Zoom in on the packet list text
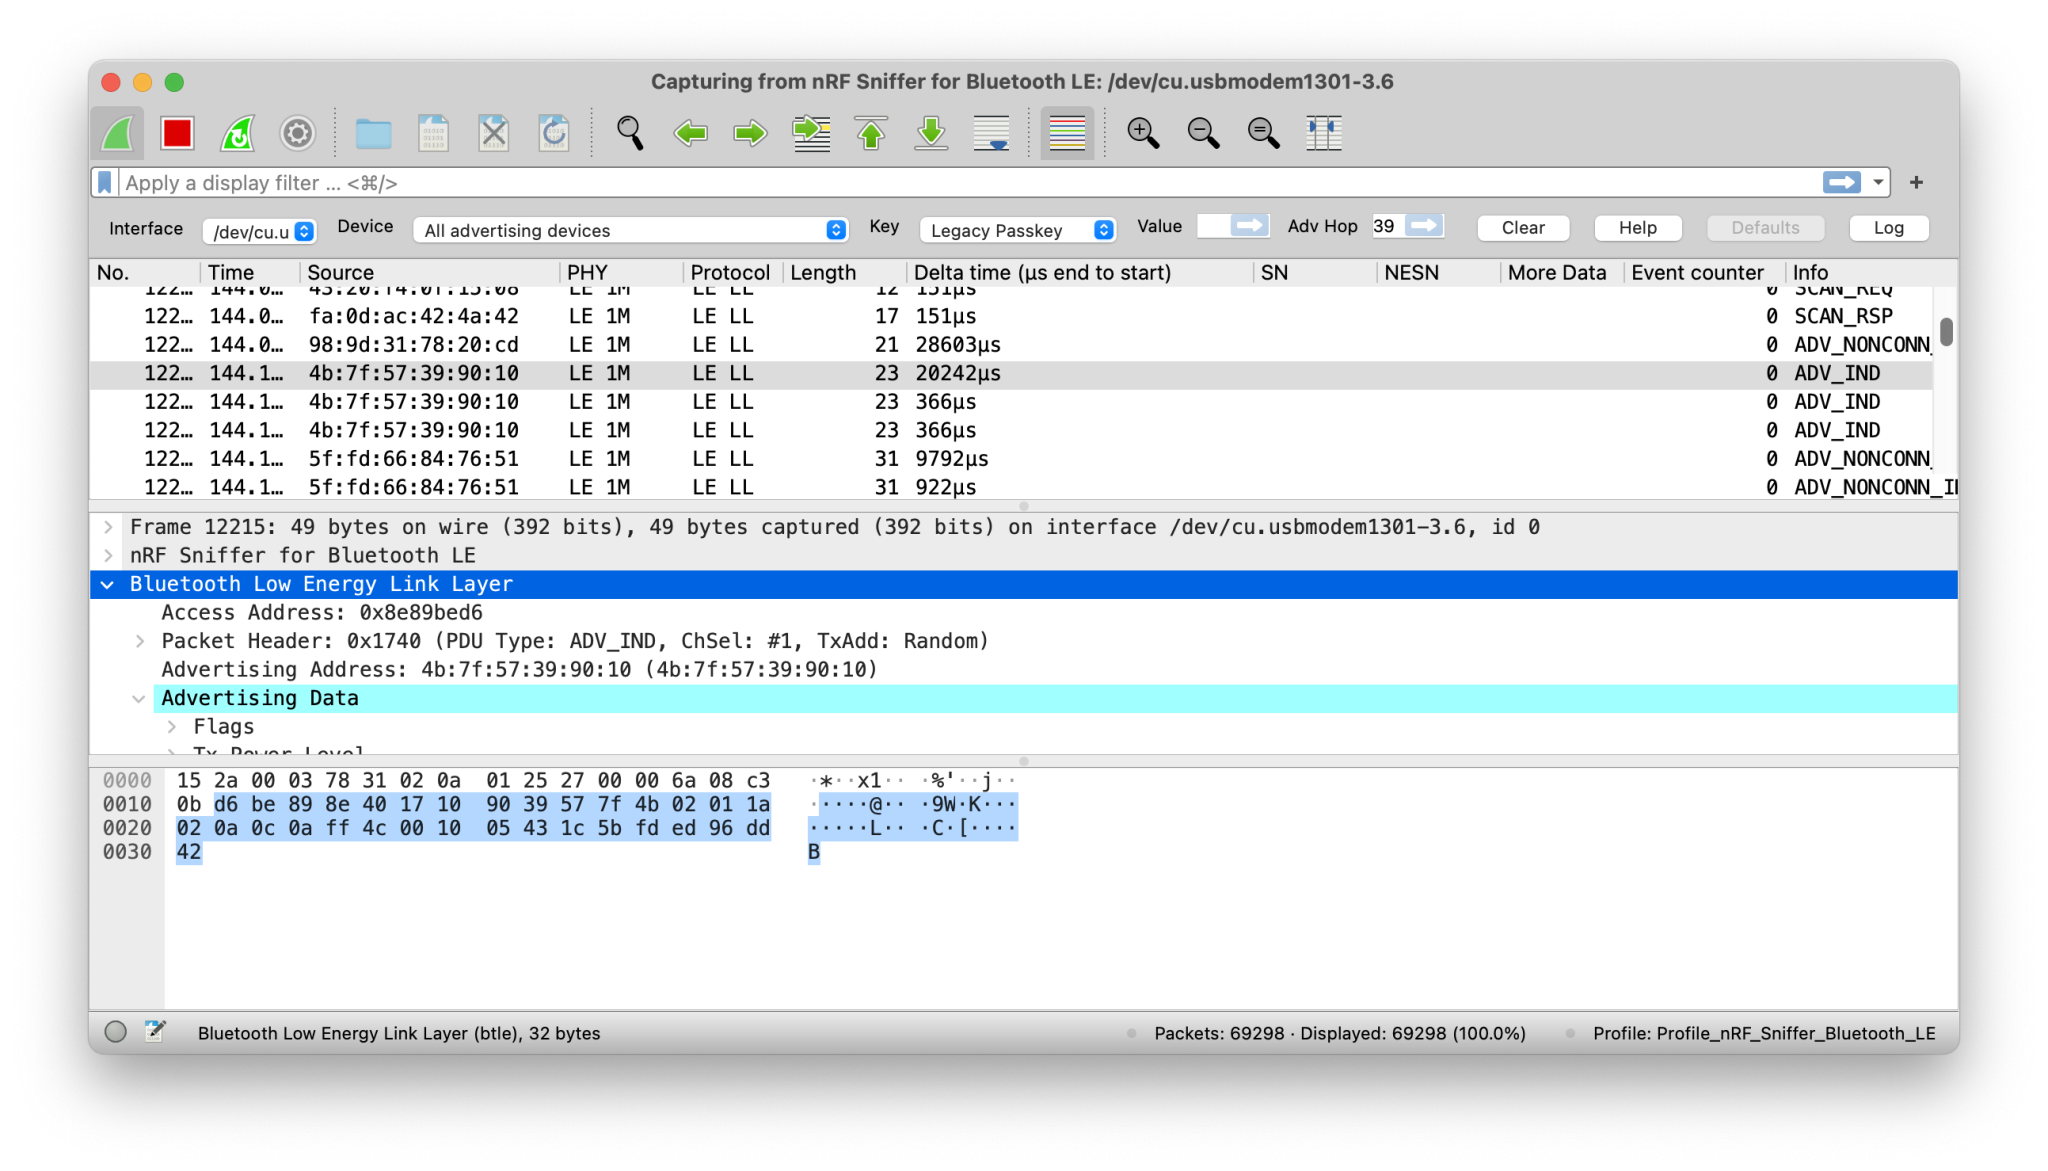Viewport: 2048px width, 1171px height. [x=1143, y=133]
